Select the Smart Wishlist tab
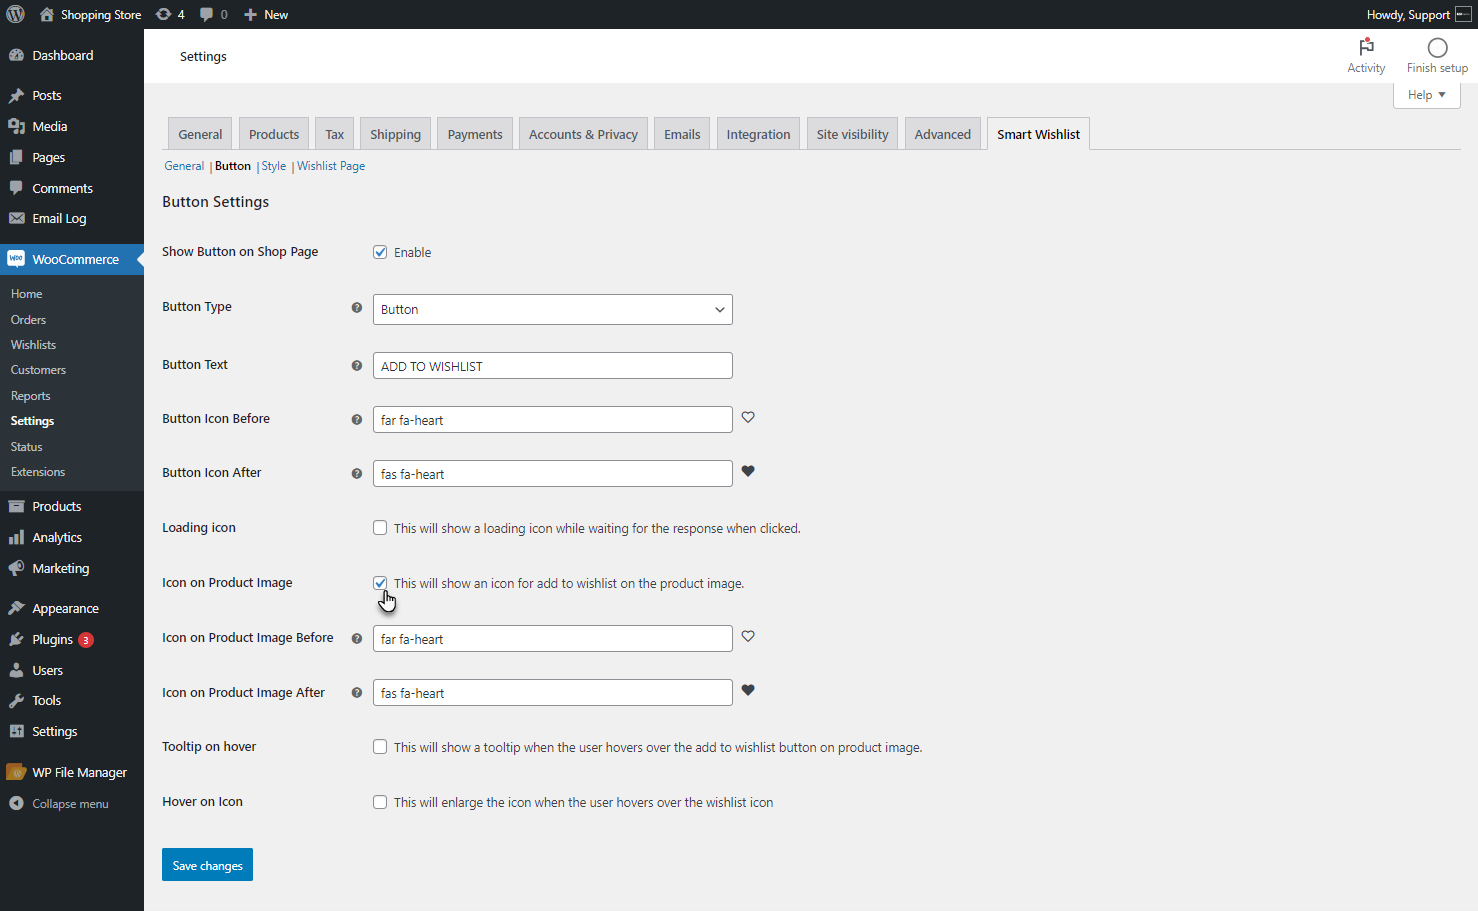1478x911 pixels. point(1038,134)
